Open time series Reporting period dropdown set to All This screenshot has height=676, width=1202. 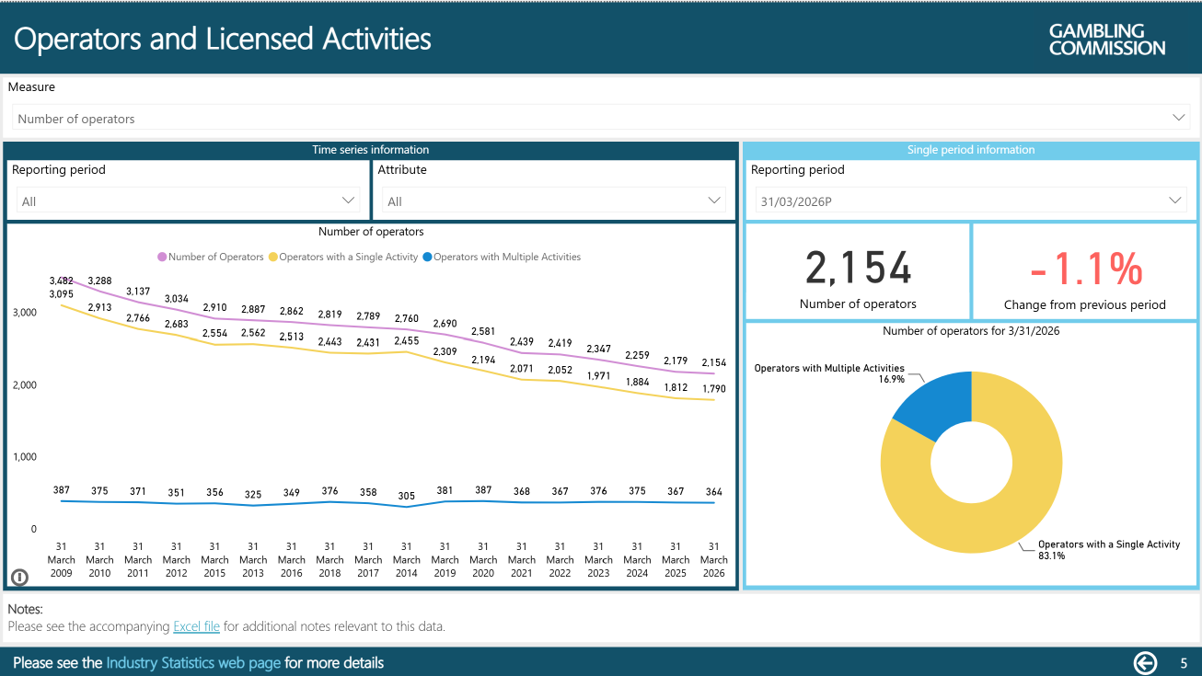[x=188, y=201]
